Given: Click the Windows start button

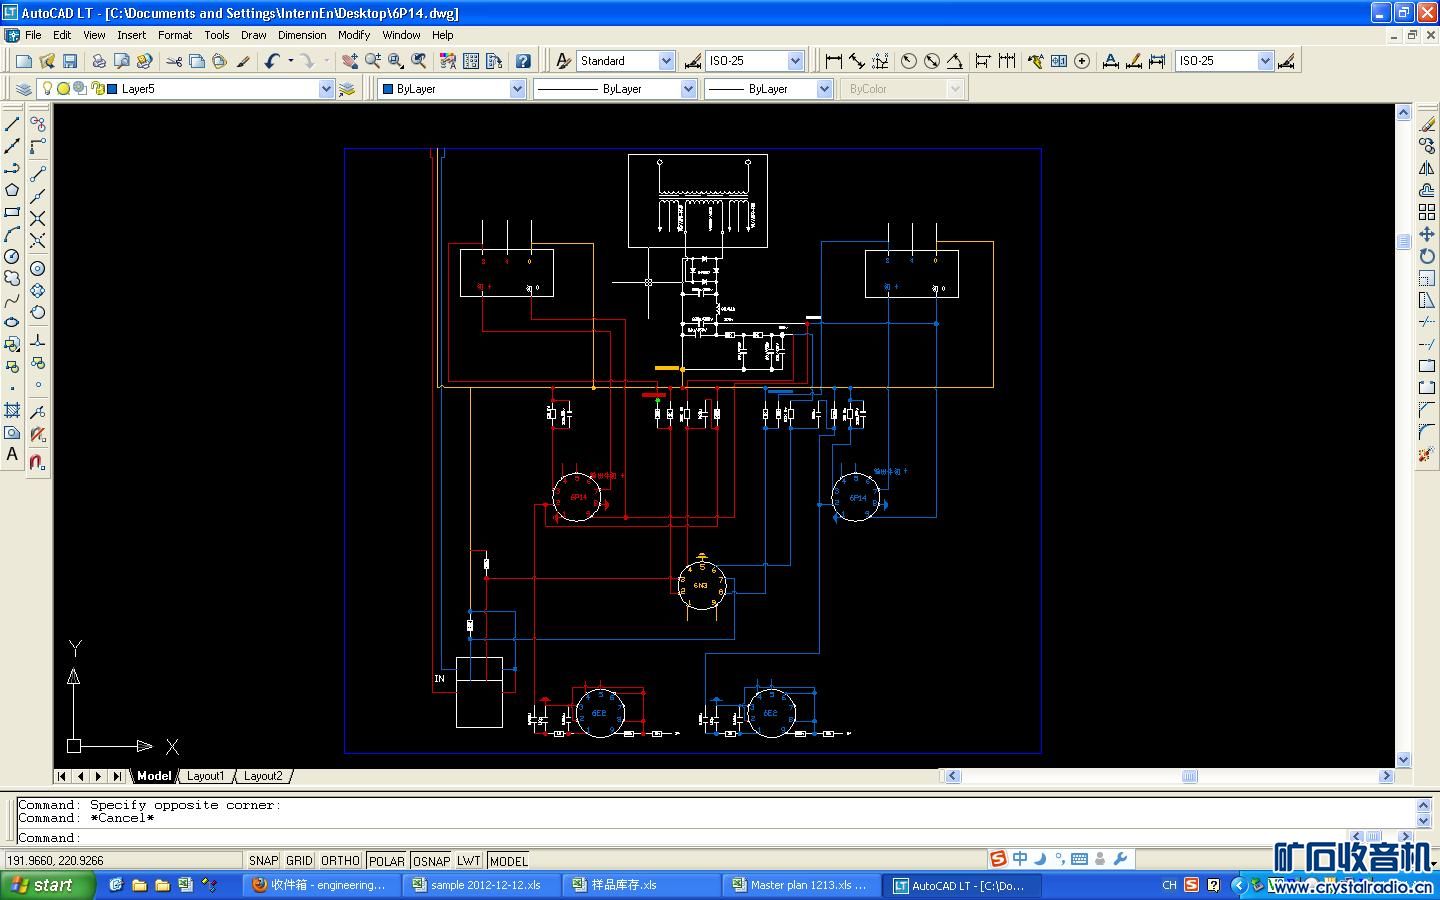Looking at the screenshot, I should point(48,885).
